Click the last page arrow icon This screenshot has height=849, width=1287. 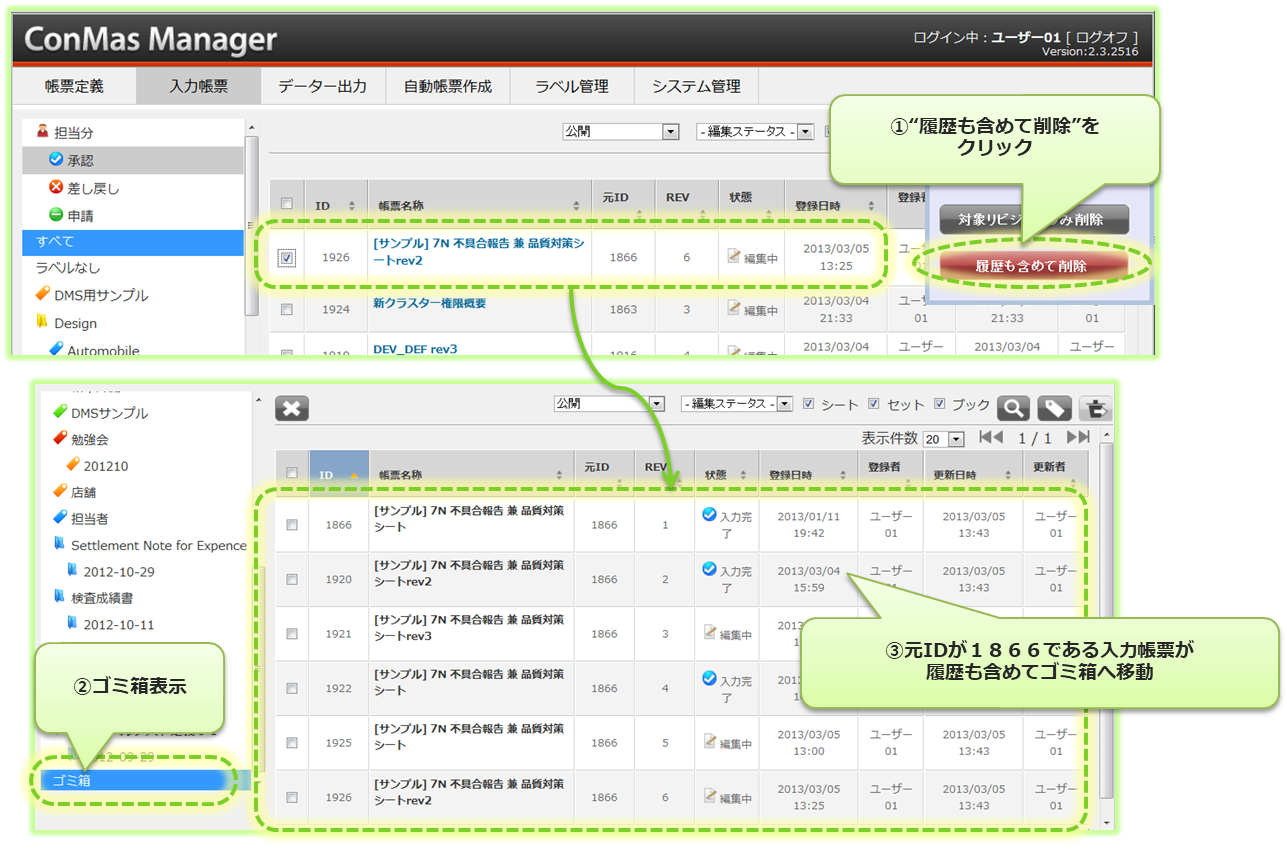1077,437
